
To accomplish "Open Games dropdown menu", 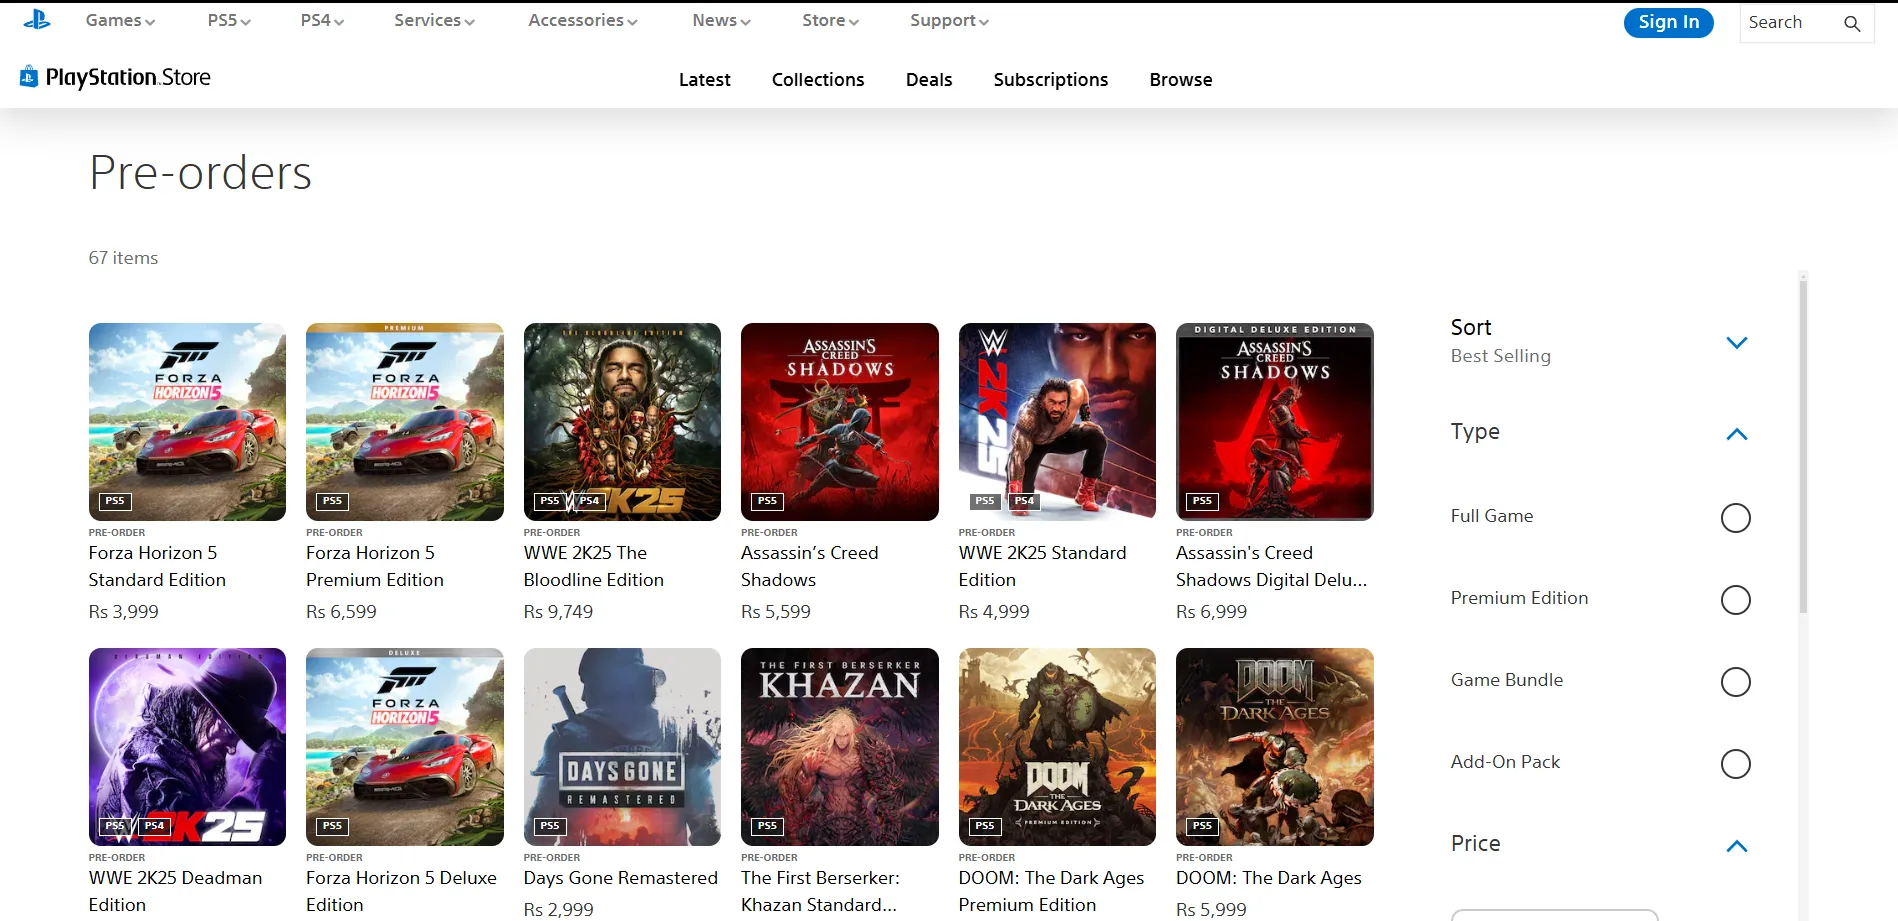I will point(120,20).
